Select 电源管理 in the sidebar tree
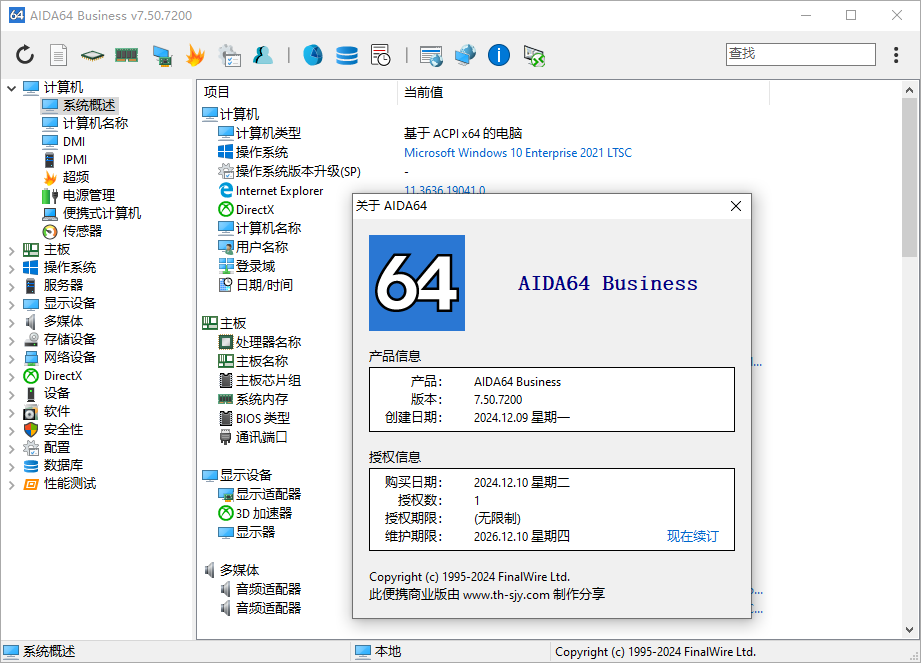This screenshot has height=663, width=921. (89, 196)
